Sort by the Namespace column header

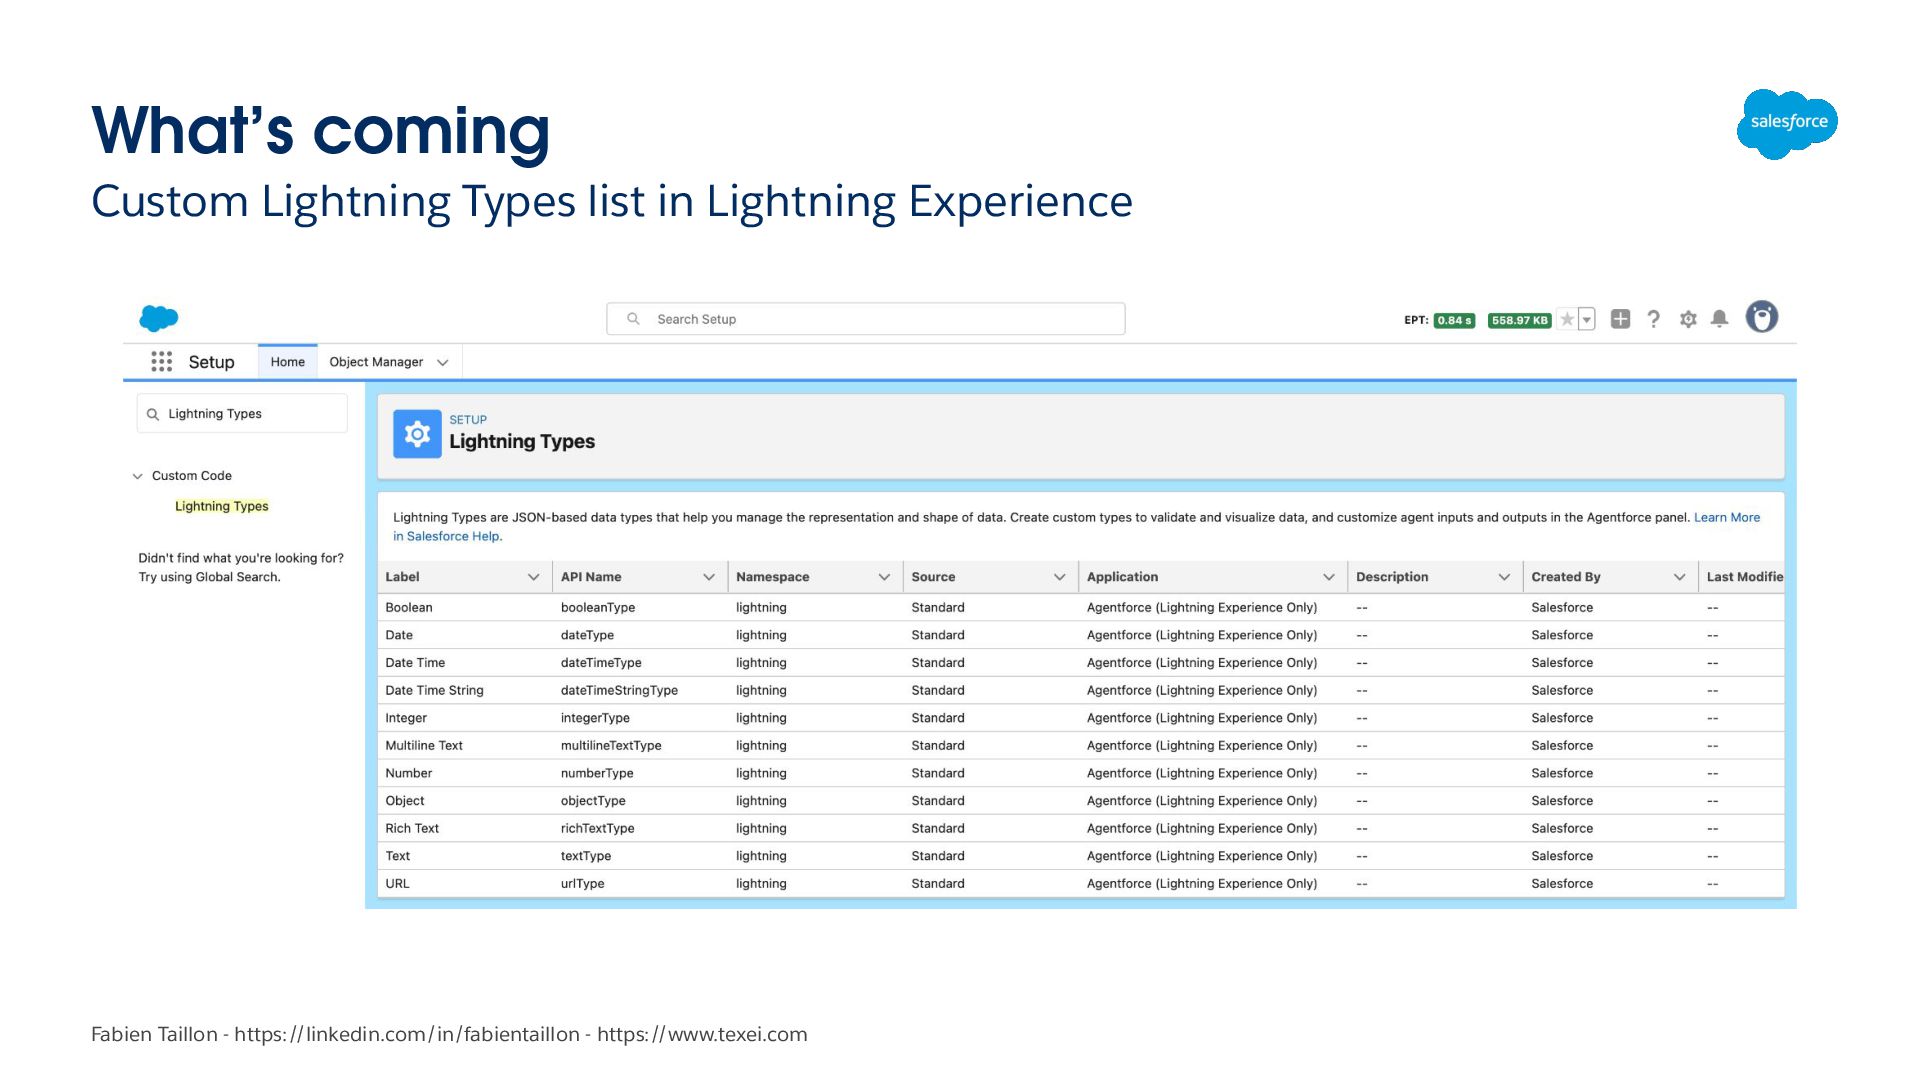[773, 577]
